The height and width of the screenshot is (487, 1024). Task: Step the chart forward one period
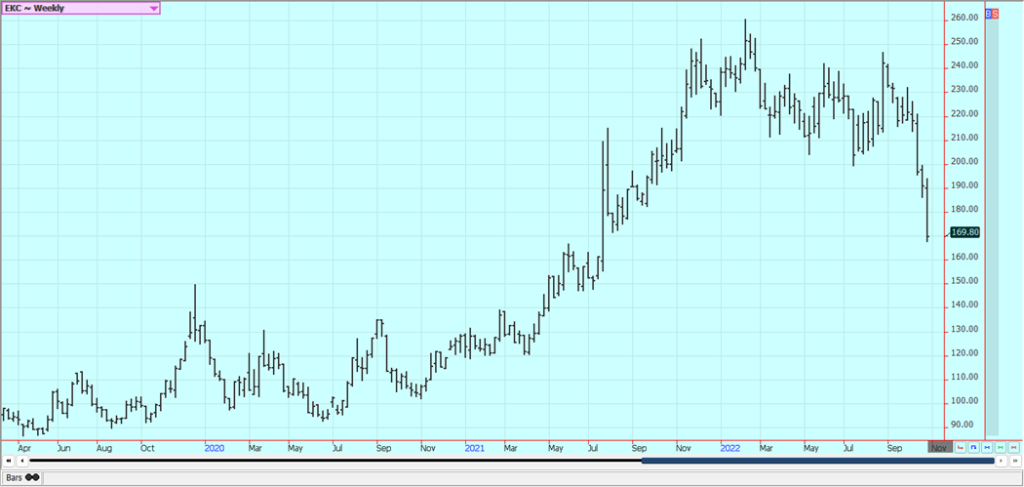(1001, 461)
